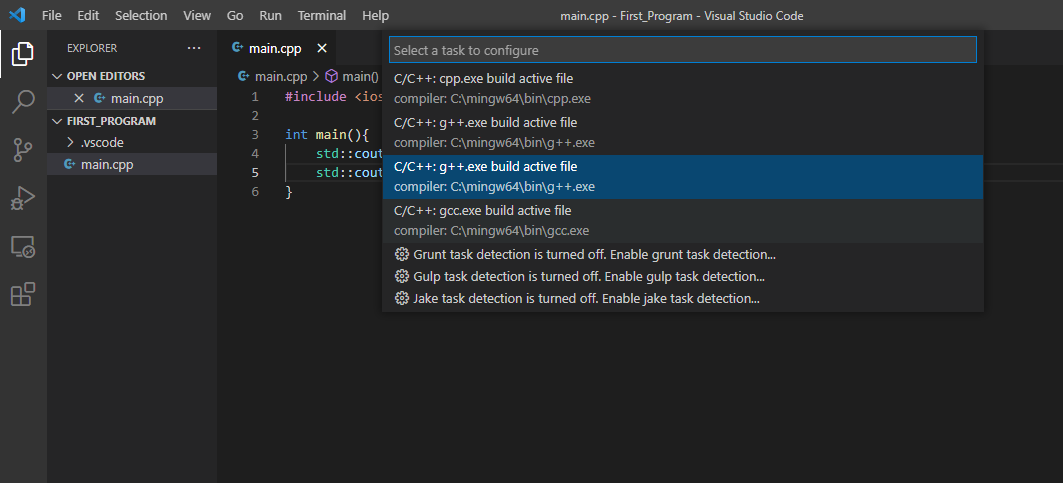Click the EXPLORER panel title
Image resolution: width=1063 pixels, height=483 pixels.
click(92, 48)
